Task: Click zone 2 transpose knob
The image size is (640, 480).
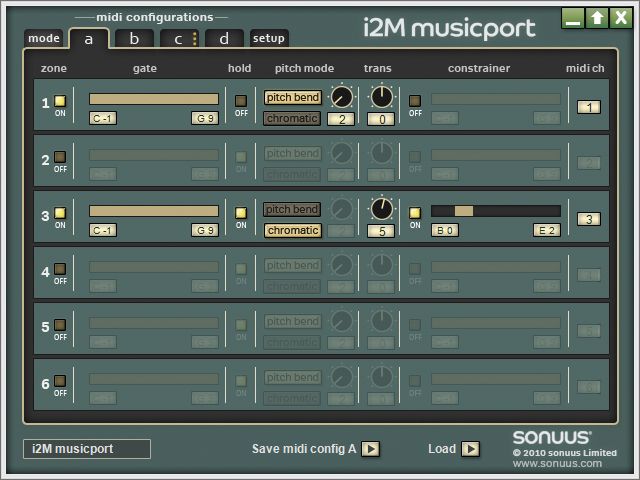Action: (x=382, y=153)
